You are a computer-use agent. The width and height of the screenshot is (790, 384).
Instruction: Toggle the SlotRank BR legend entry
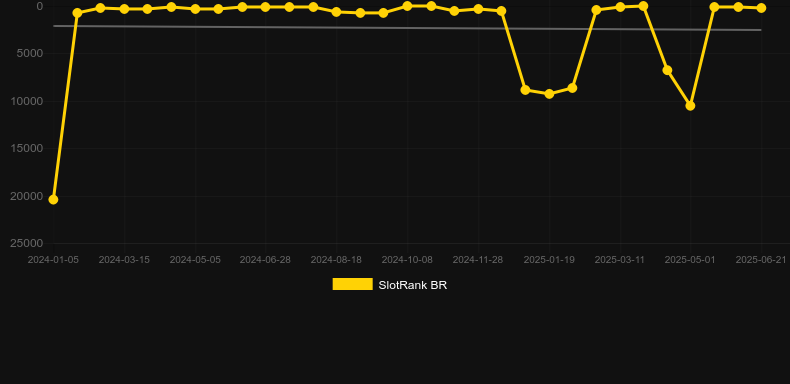[x=389, y=285]
